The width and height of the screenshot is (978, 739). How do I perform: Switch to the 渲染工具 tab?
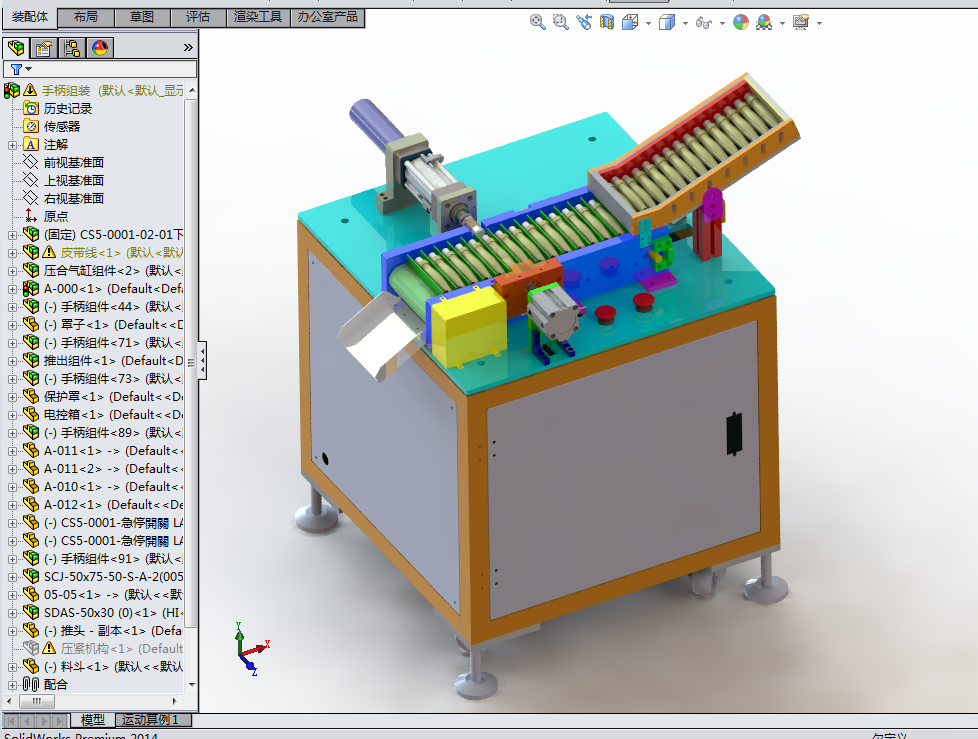[258, 17]
